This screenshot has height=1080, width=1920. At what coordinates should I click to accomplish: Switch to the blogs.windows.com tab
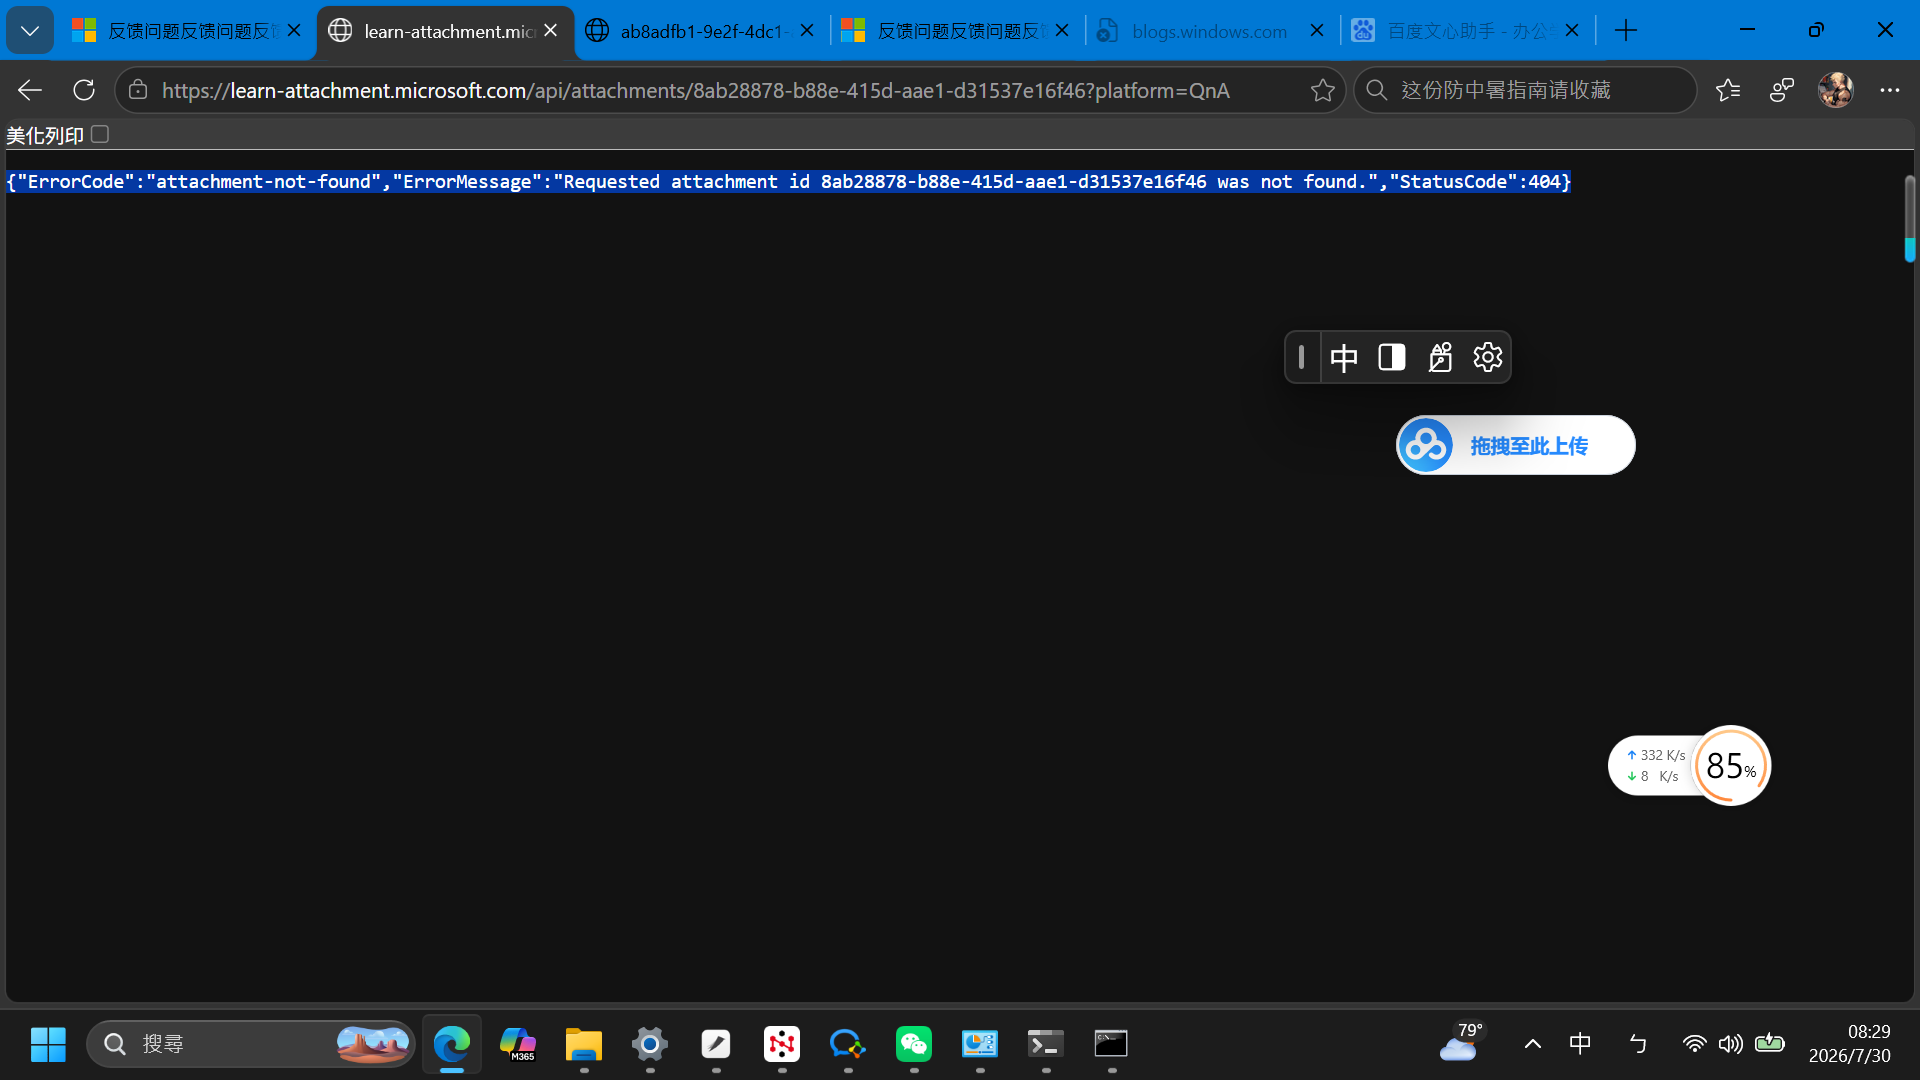point(1211,31)
